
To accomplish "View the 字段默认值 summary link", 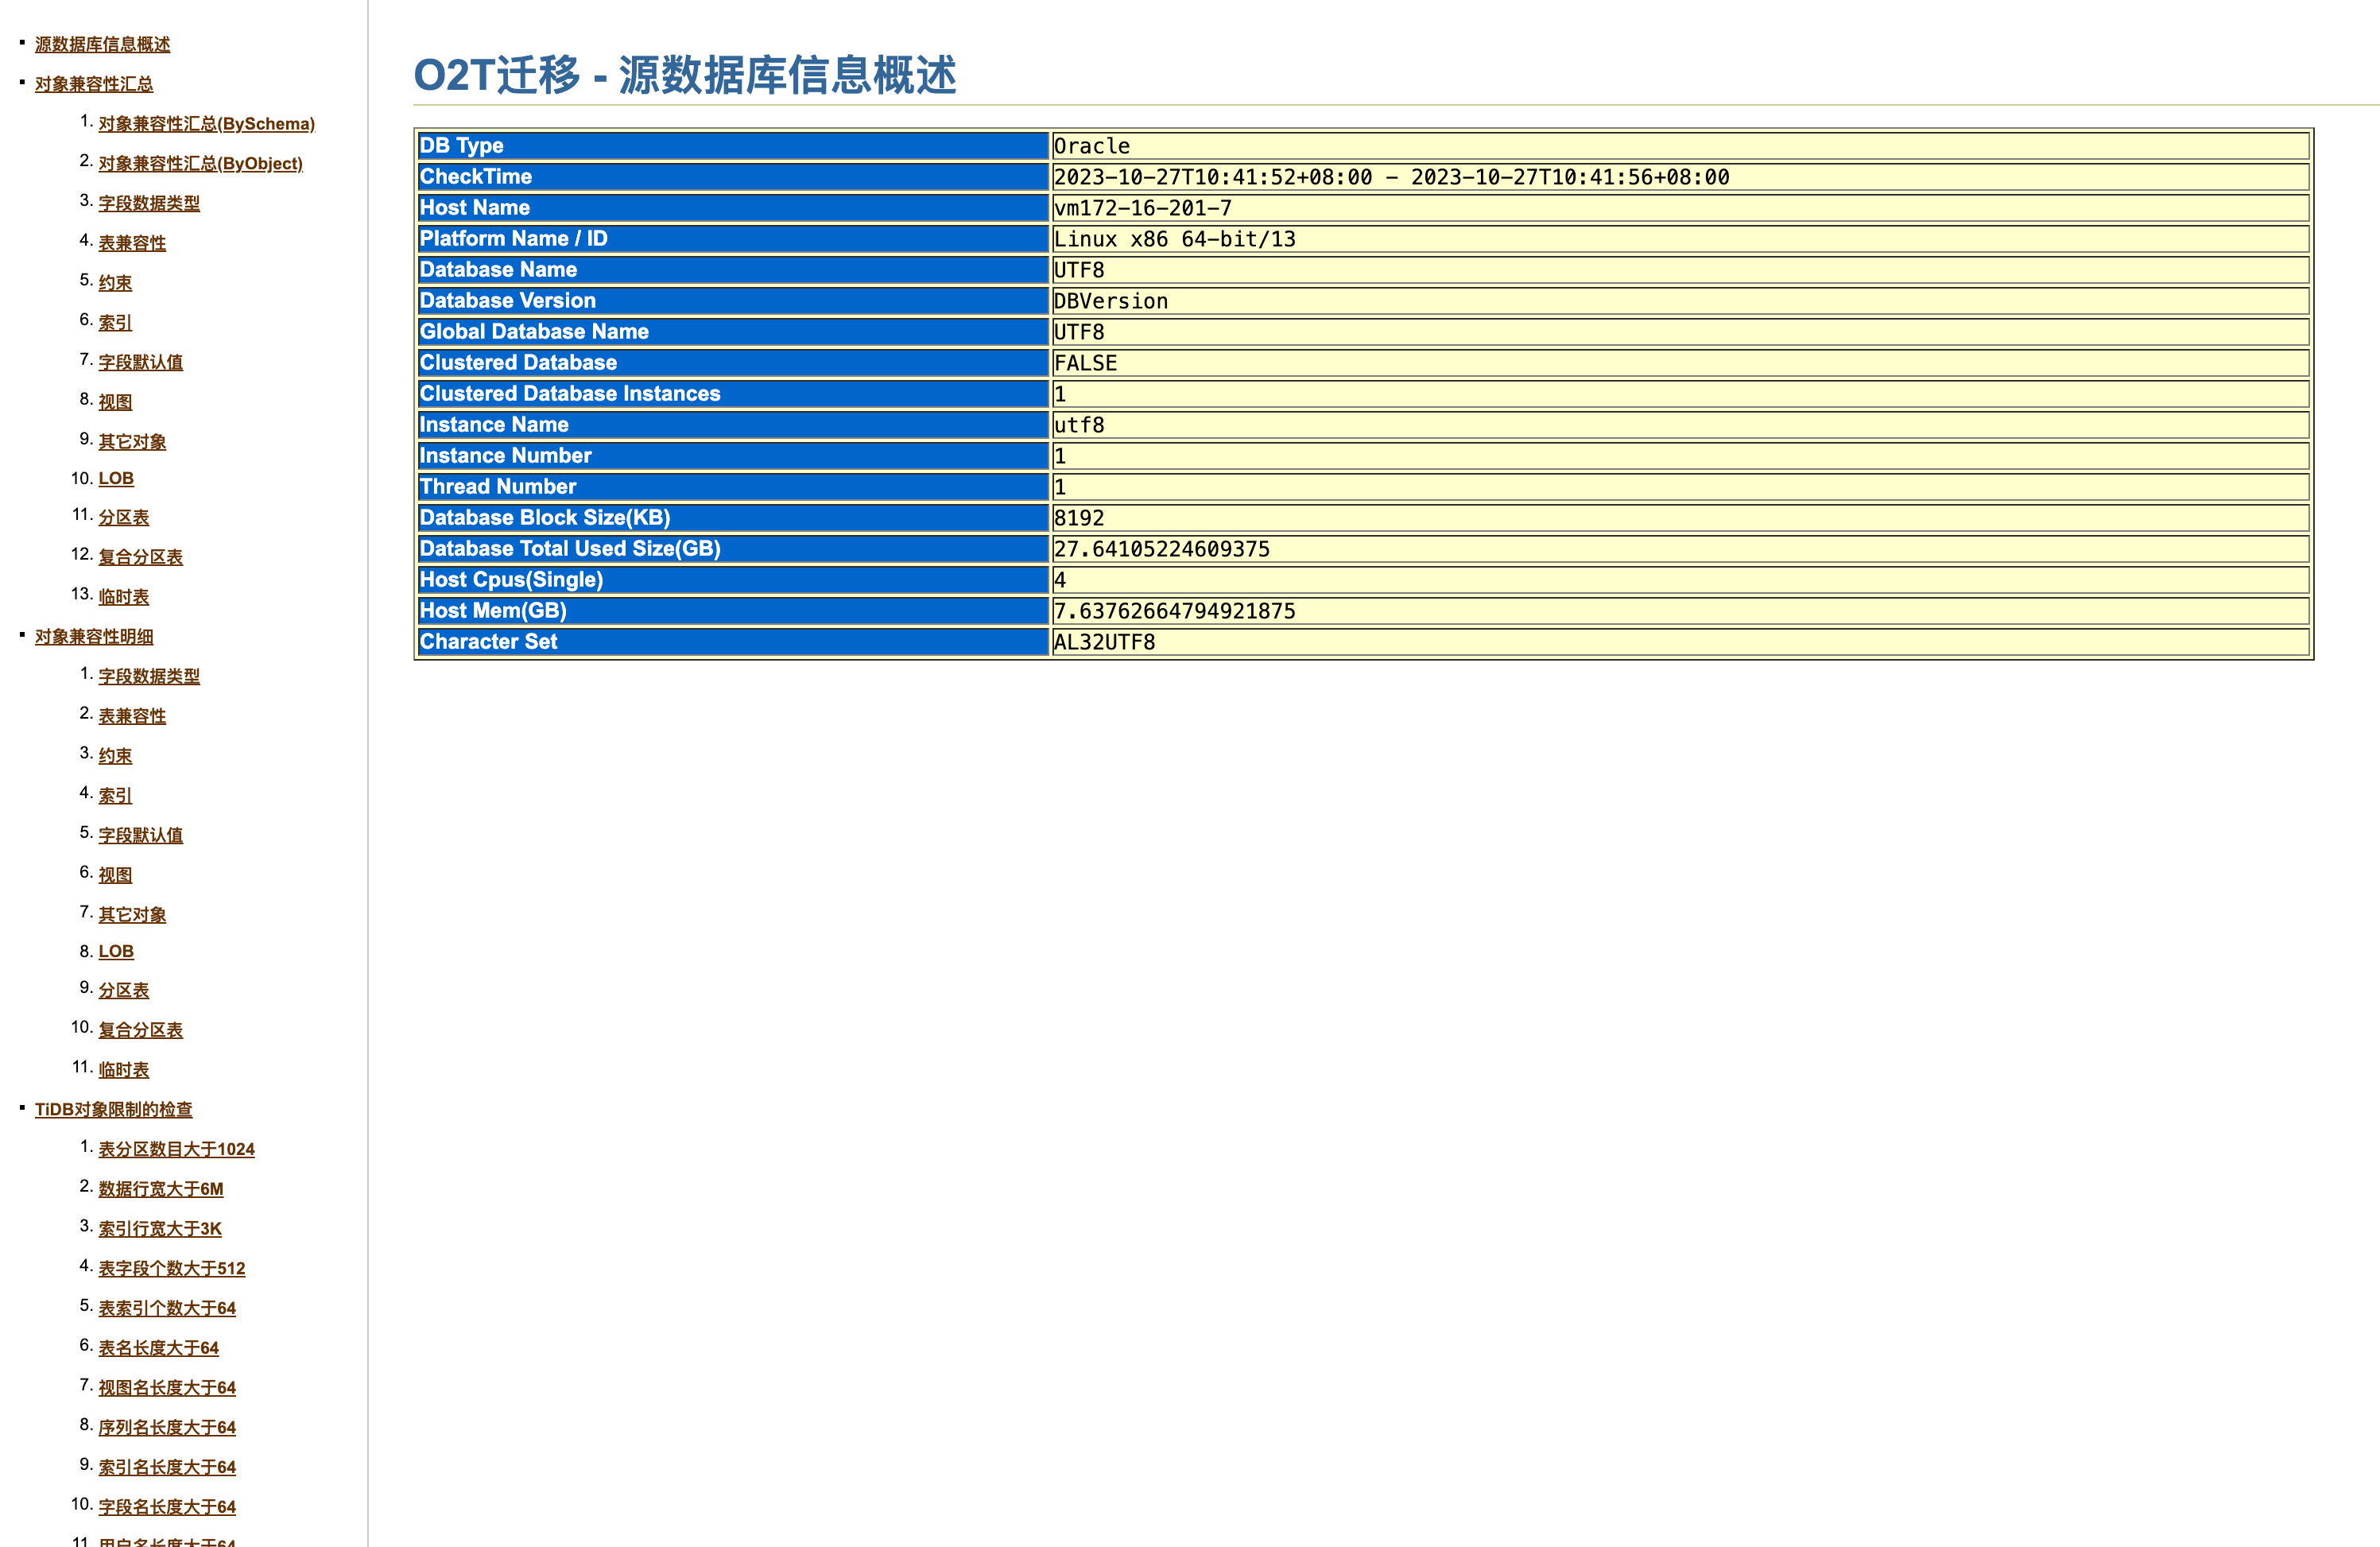I will pyautogui.click(x=140, y=362).
